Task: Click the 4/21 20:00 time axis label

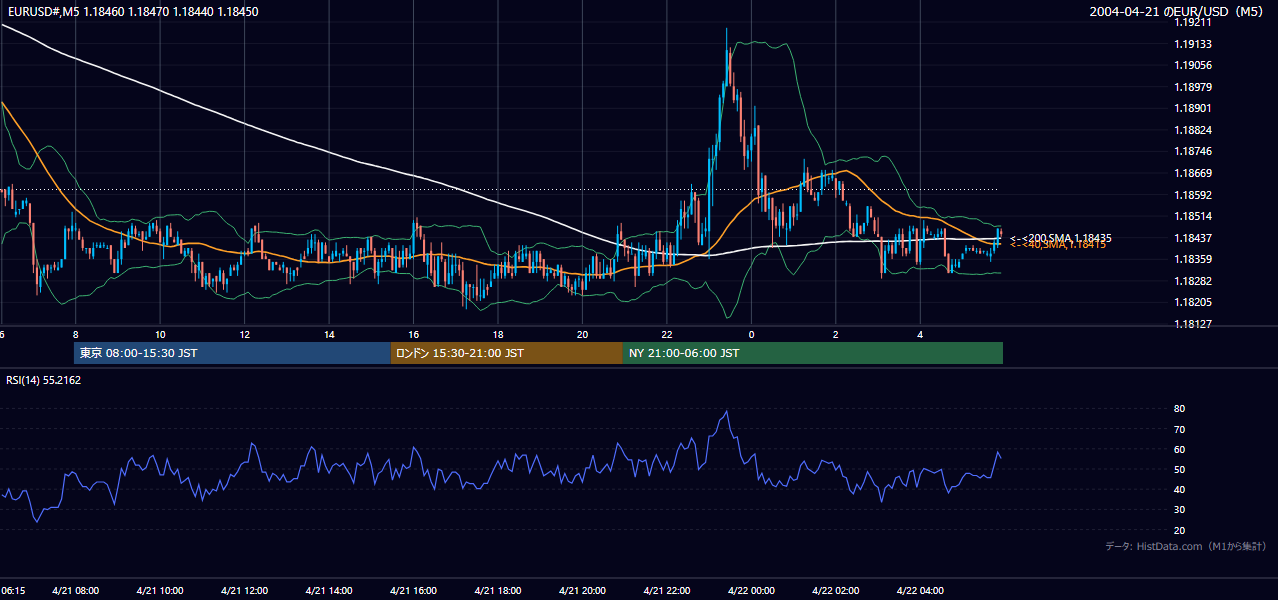Action: 582,590
